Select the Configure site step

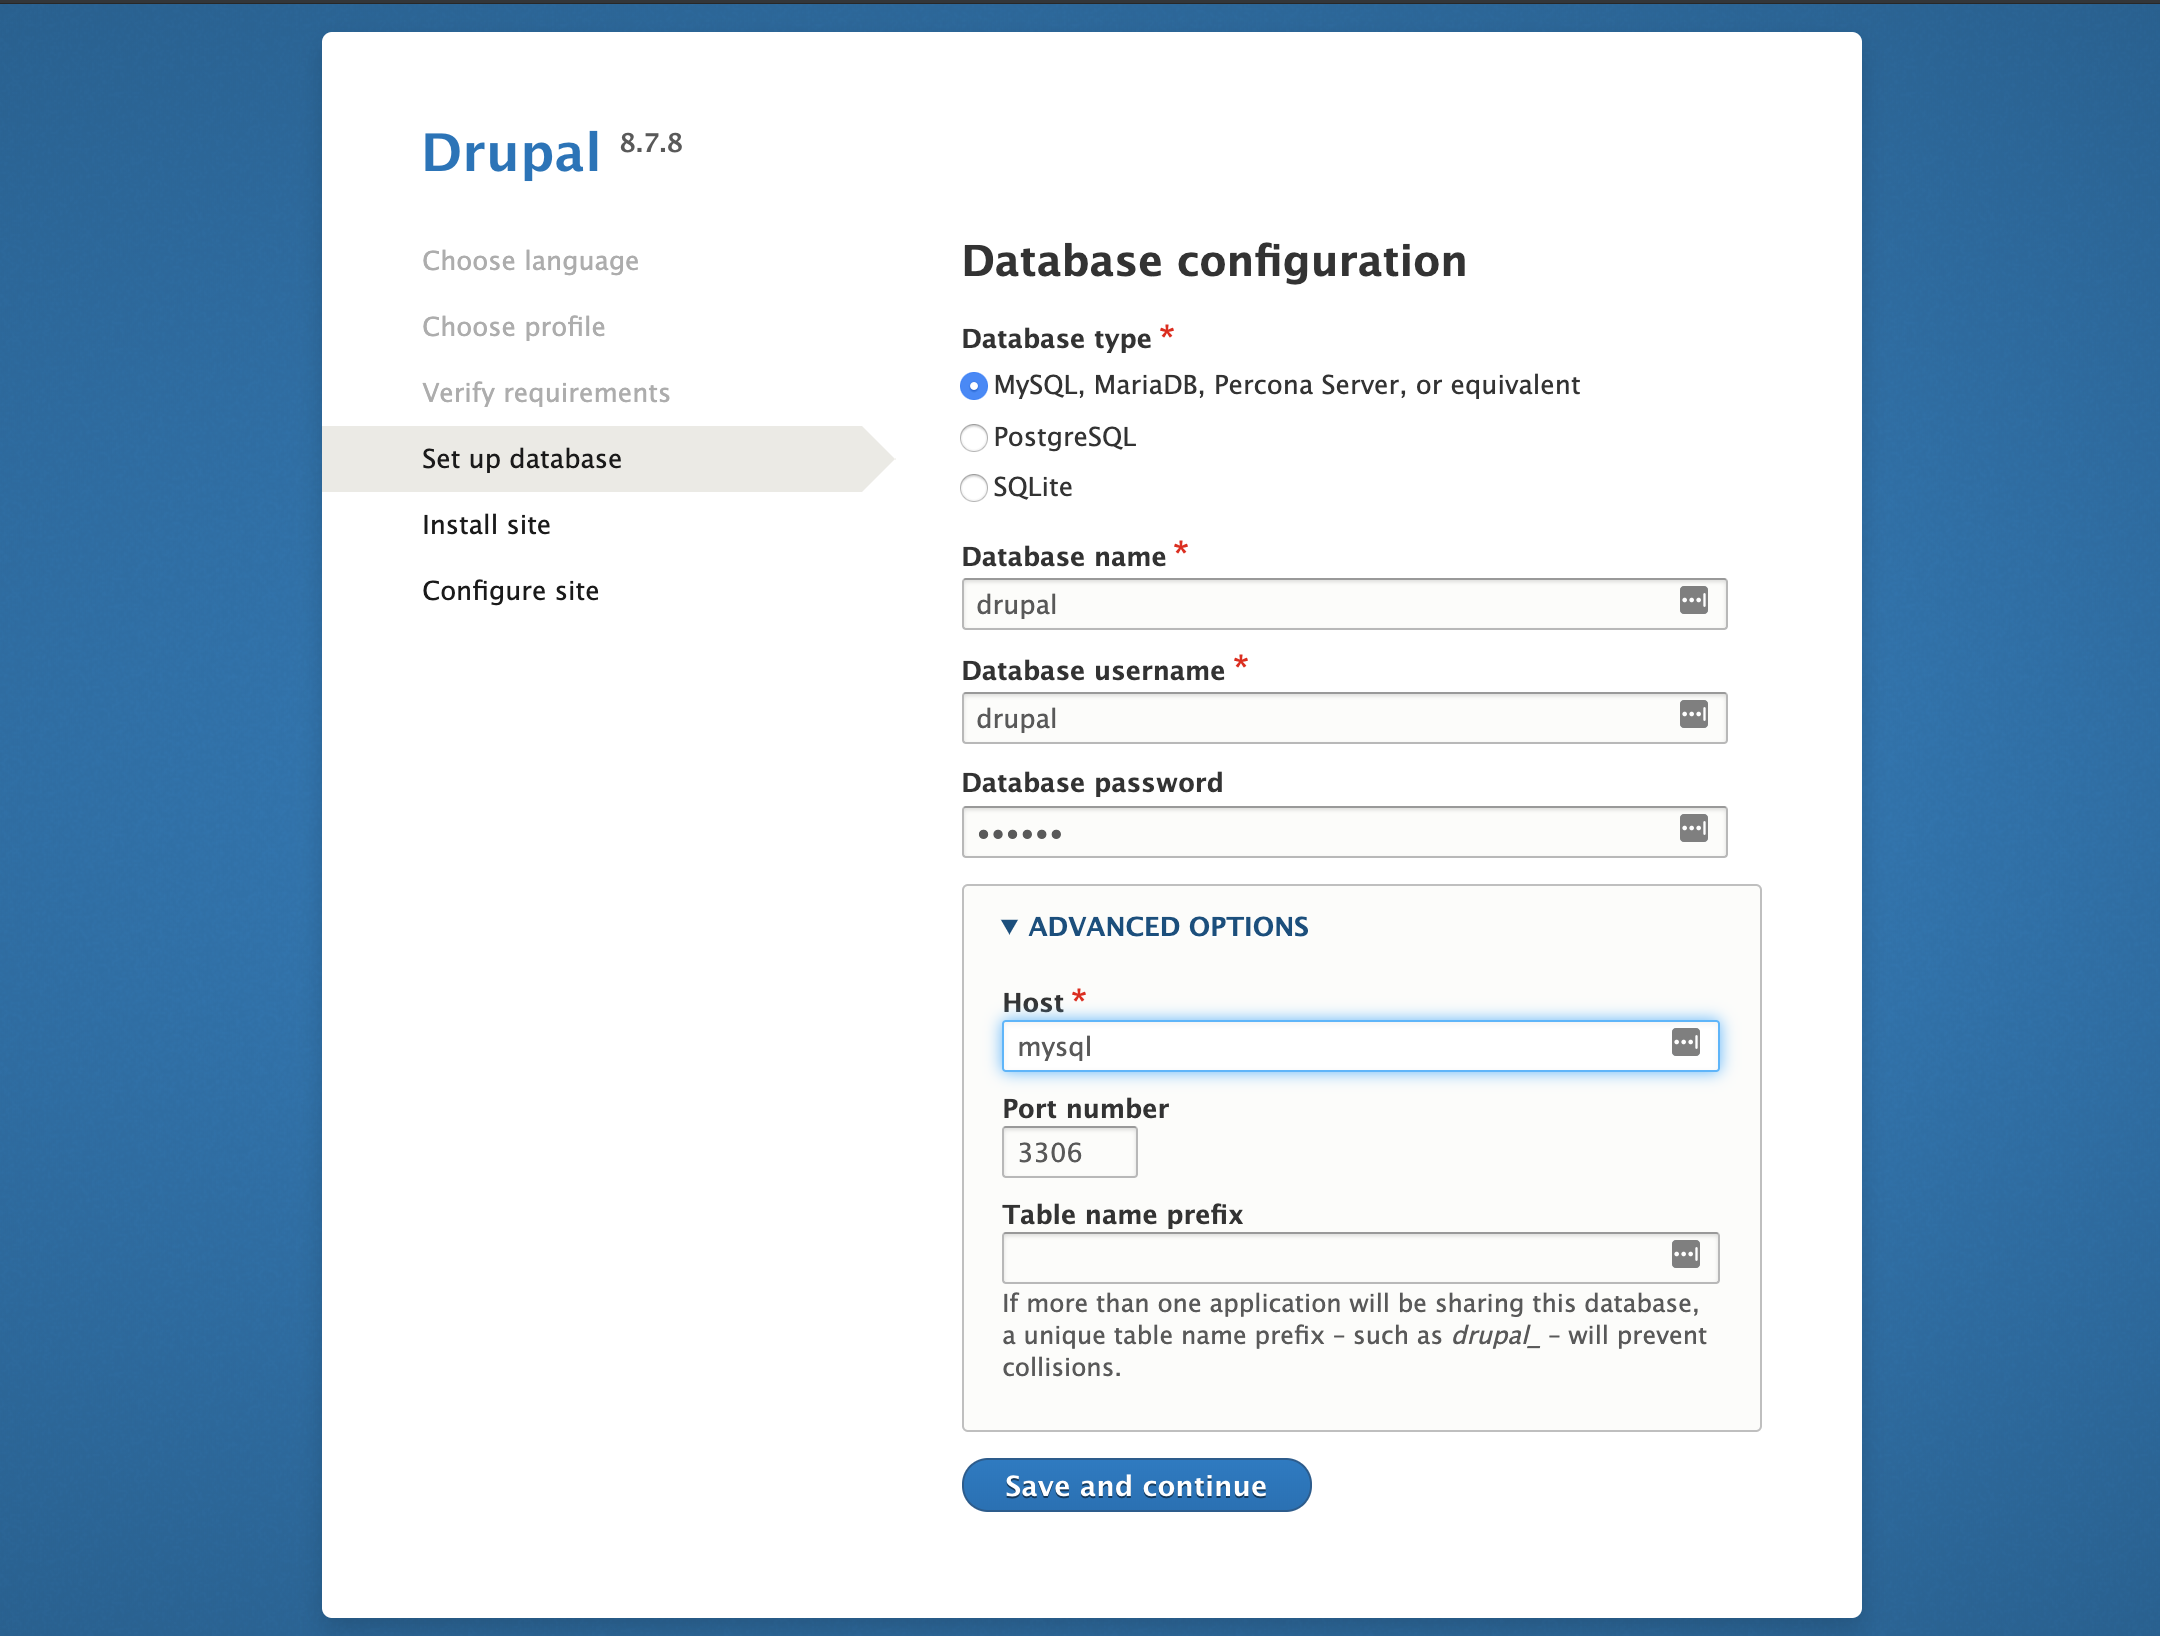click(510, 589)
